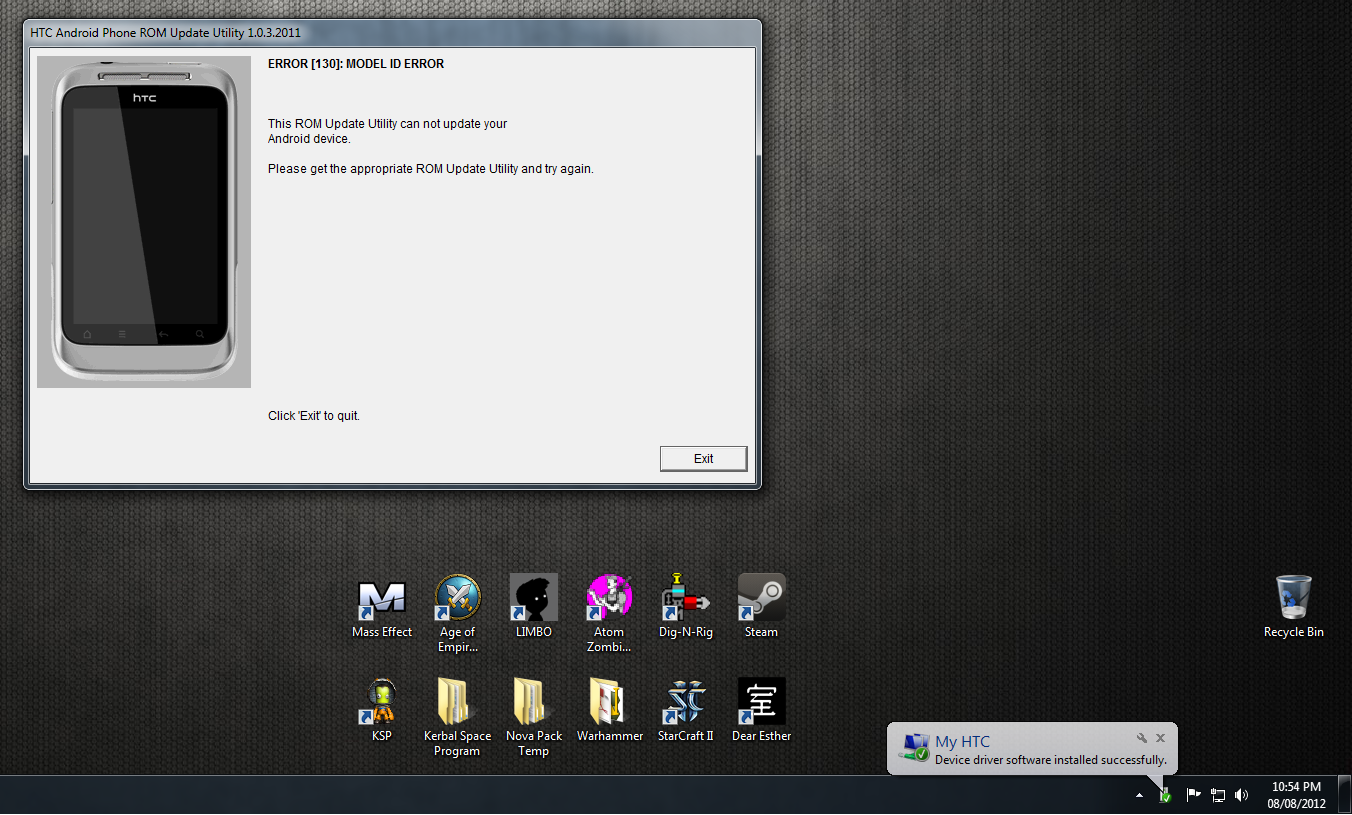Click the StarCraft II shortcut
Screen dimensions: 1352x815
685,703
